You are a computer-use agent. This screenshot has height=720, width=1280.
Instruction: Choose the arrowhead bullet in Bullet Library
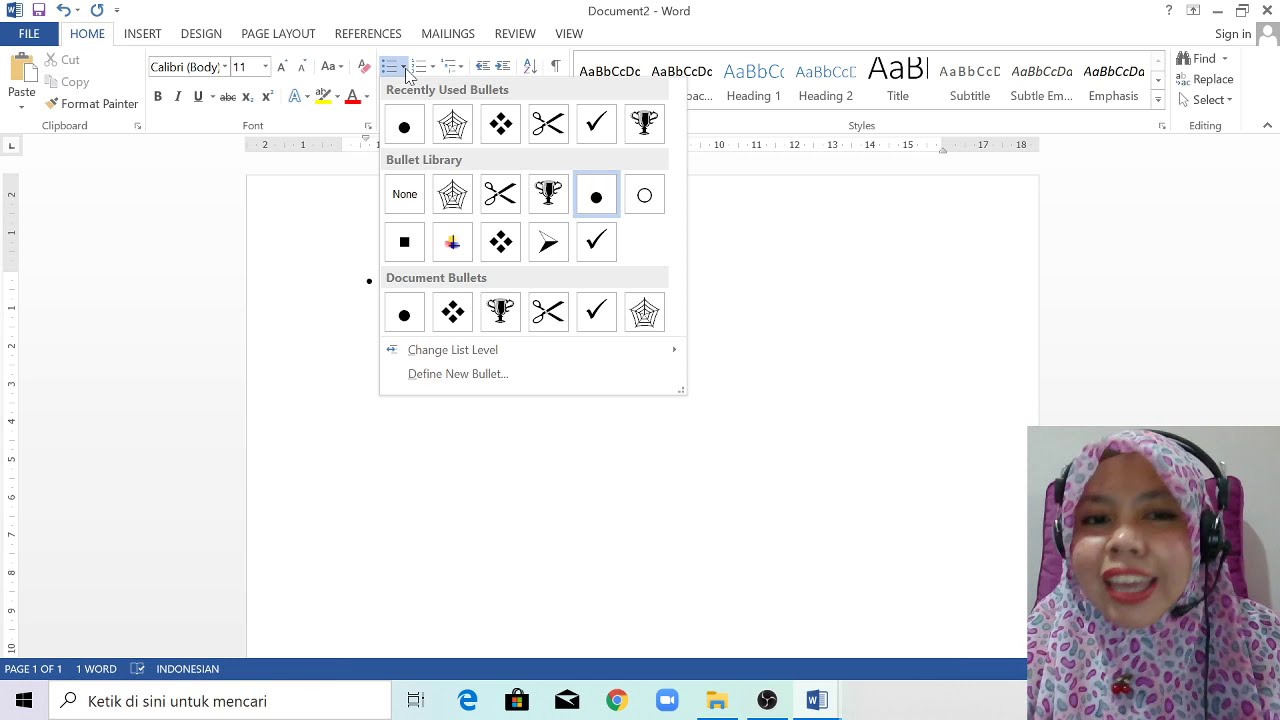pos(548,242)
